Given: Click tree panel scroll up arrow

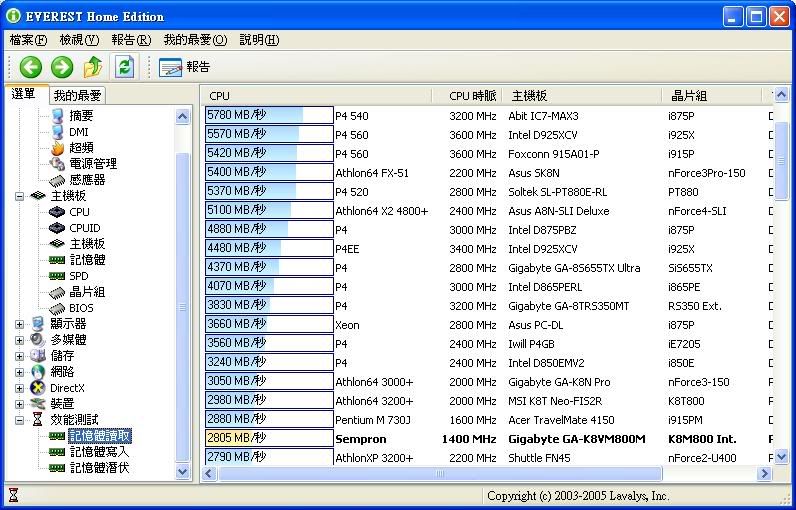Looking at the screenshot, I should [183, 117].
